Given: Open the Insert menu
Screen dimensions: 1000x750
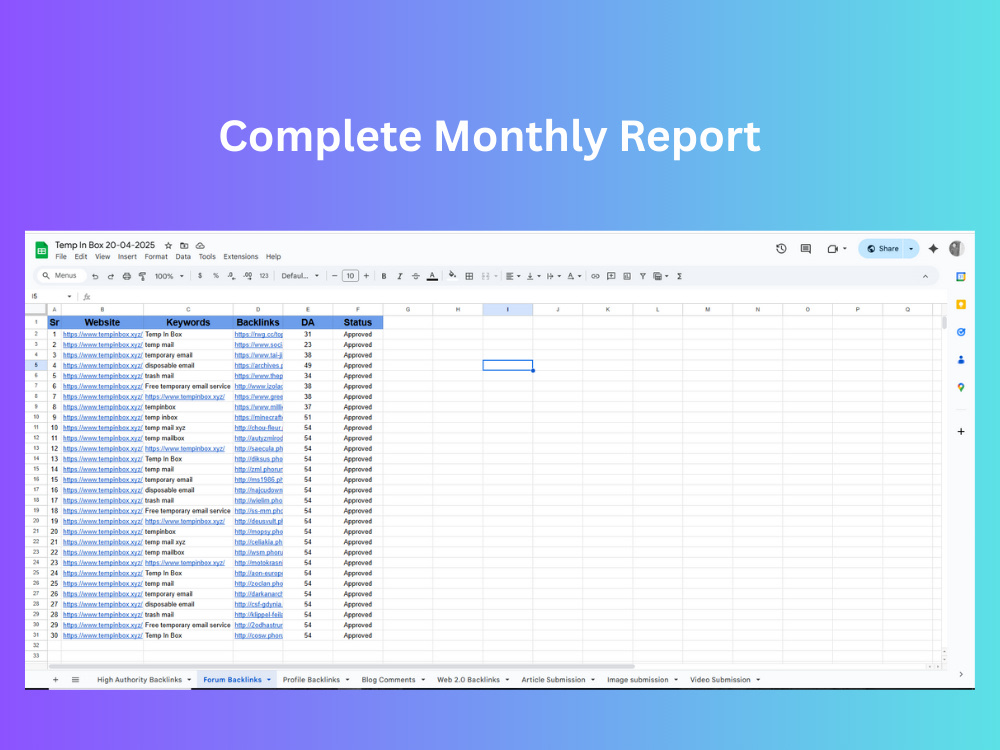Looking at the screenshot, I should 127,257.
